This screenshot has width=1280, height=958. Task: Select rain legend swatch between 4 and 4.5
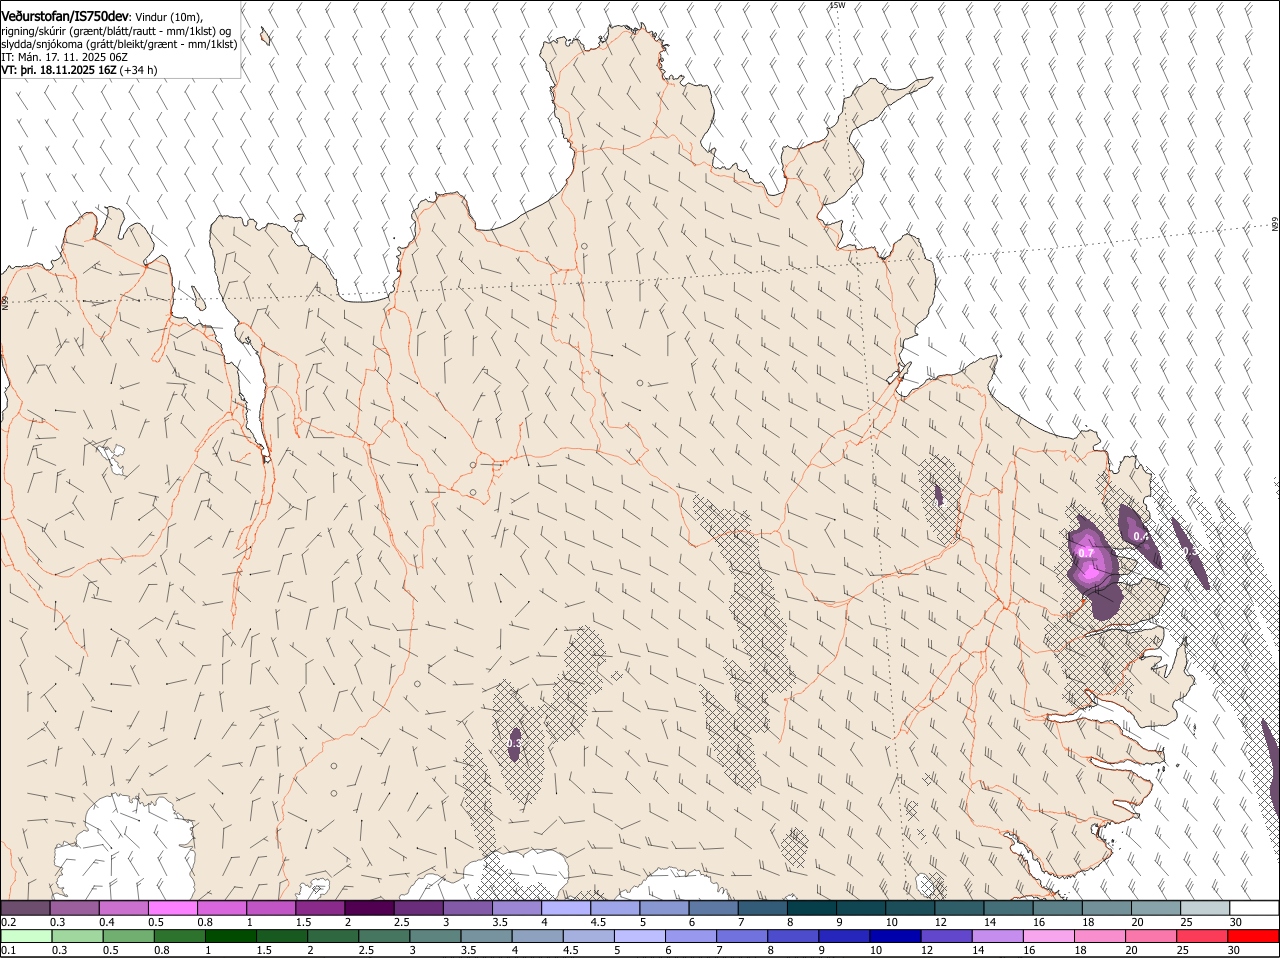point(538,936)
